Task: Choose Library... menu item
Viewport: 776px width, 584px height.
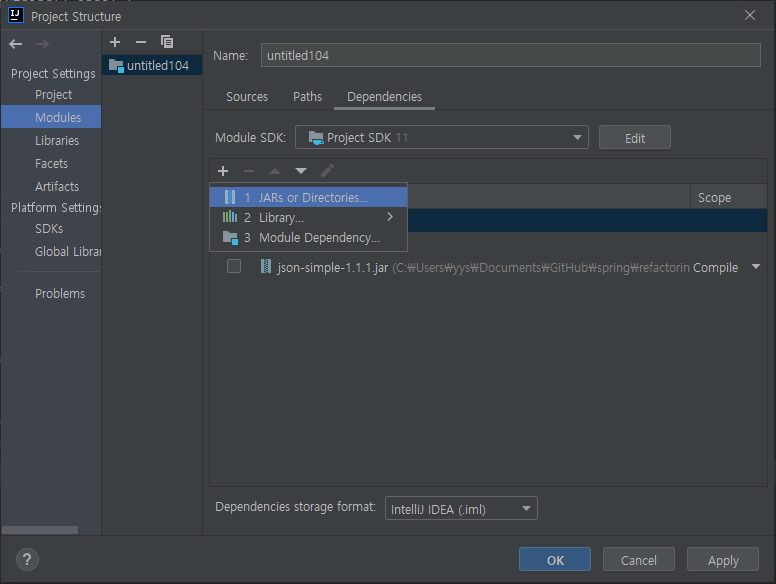Action: tap(308, 217)
